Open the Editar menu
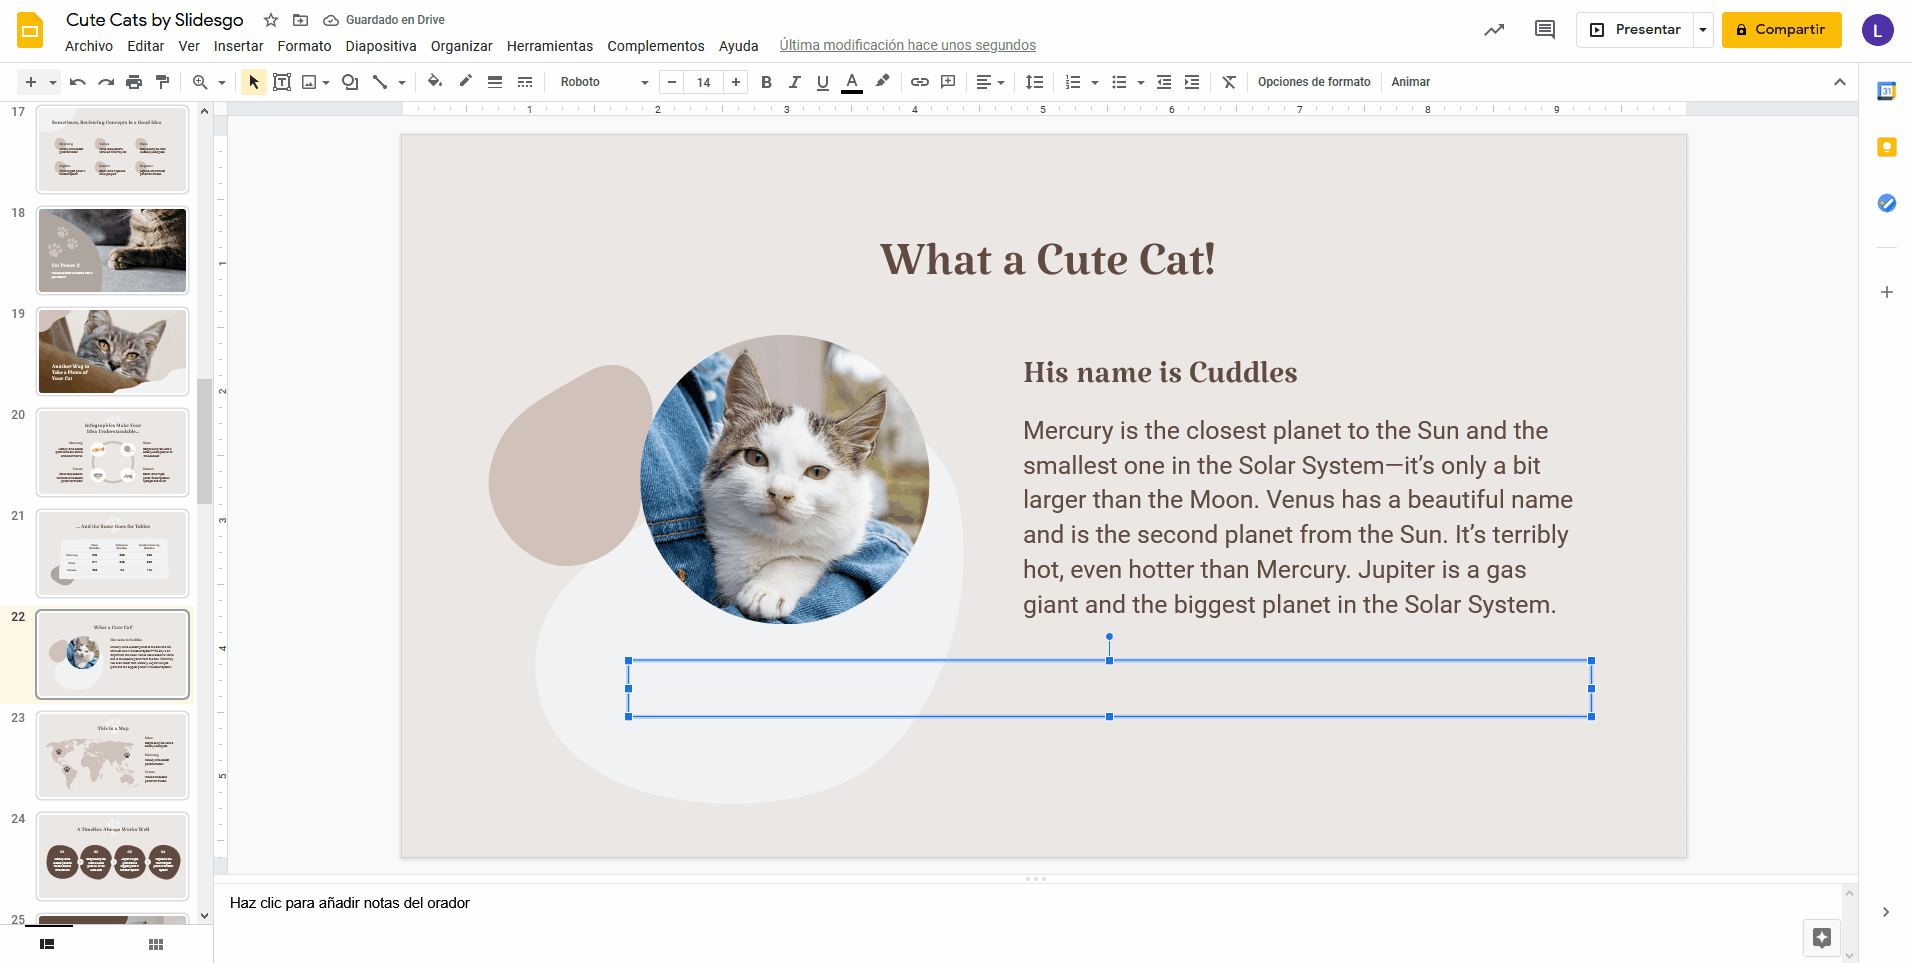This screenshot has height=963, width=1912. (x=146, y=46)
